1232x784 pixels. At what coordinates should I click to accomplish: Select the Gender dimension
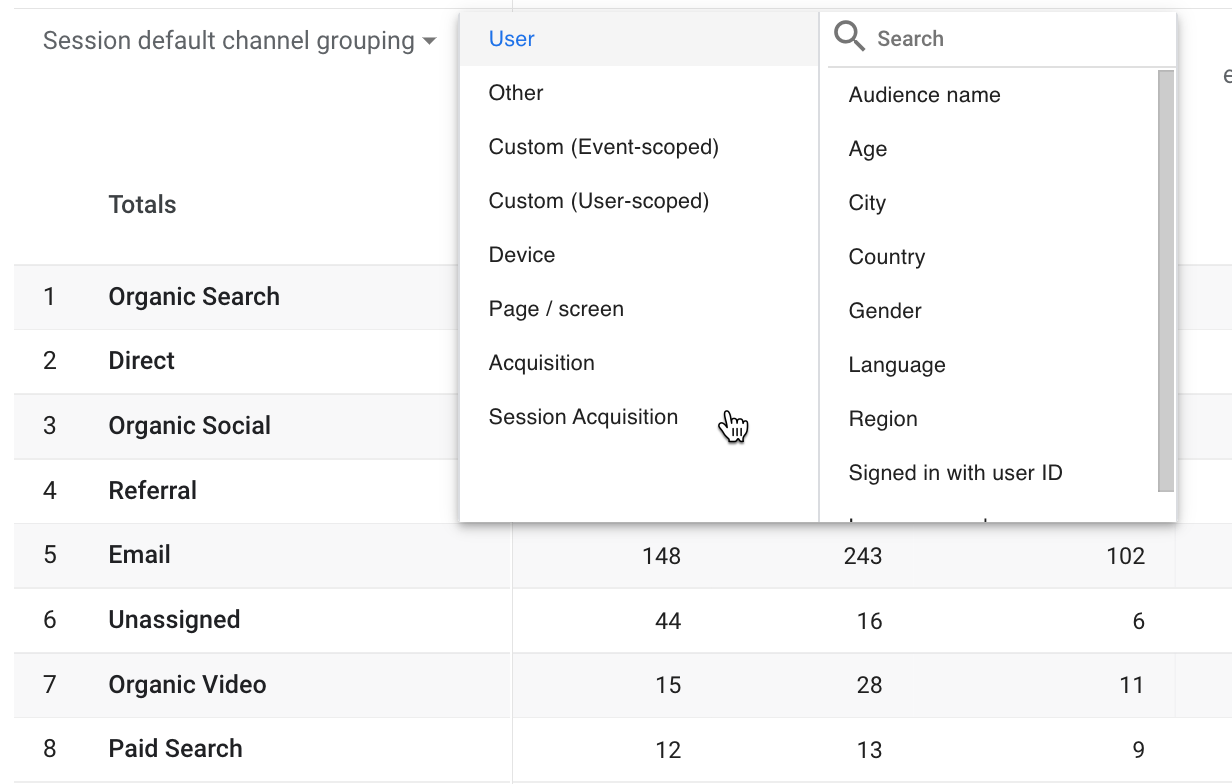pos(885,311)
